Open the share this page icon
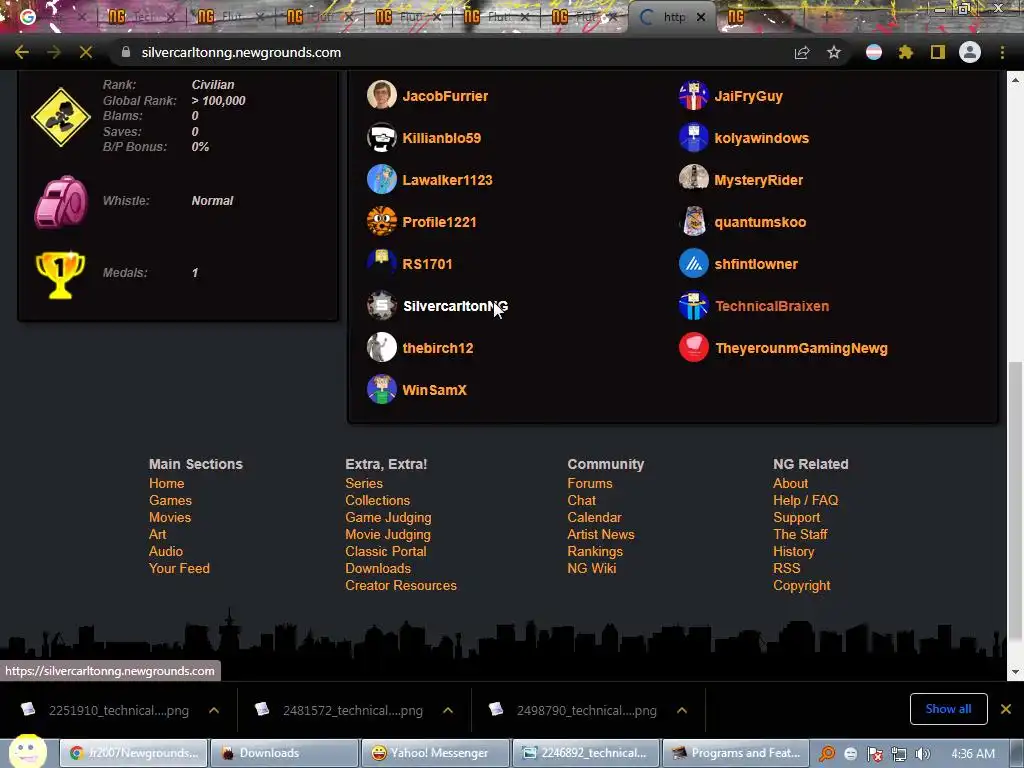 802,52
